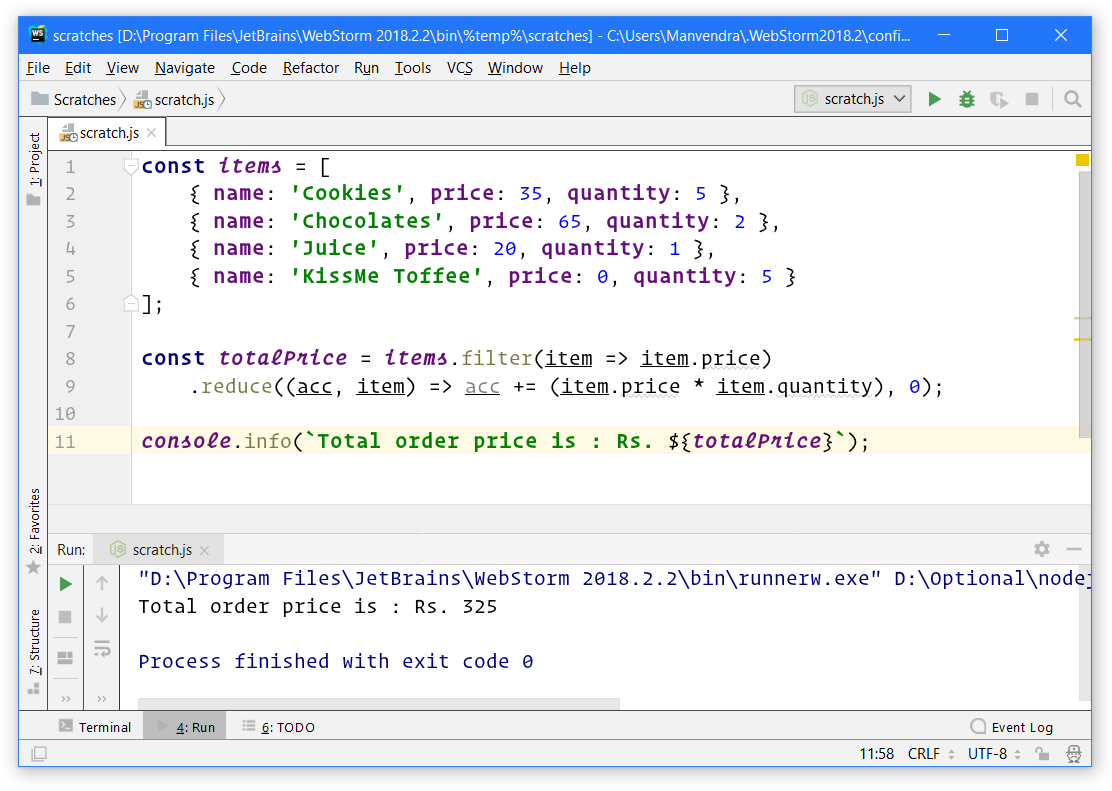
Task: Click the Hector inspector icon in status bar
Action: tap(1074, 754)
